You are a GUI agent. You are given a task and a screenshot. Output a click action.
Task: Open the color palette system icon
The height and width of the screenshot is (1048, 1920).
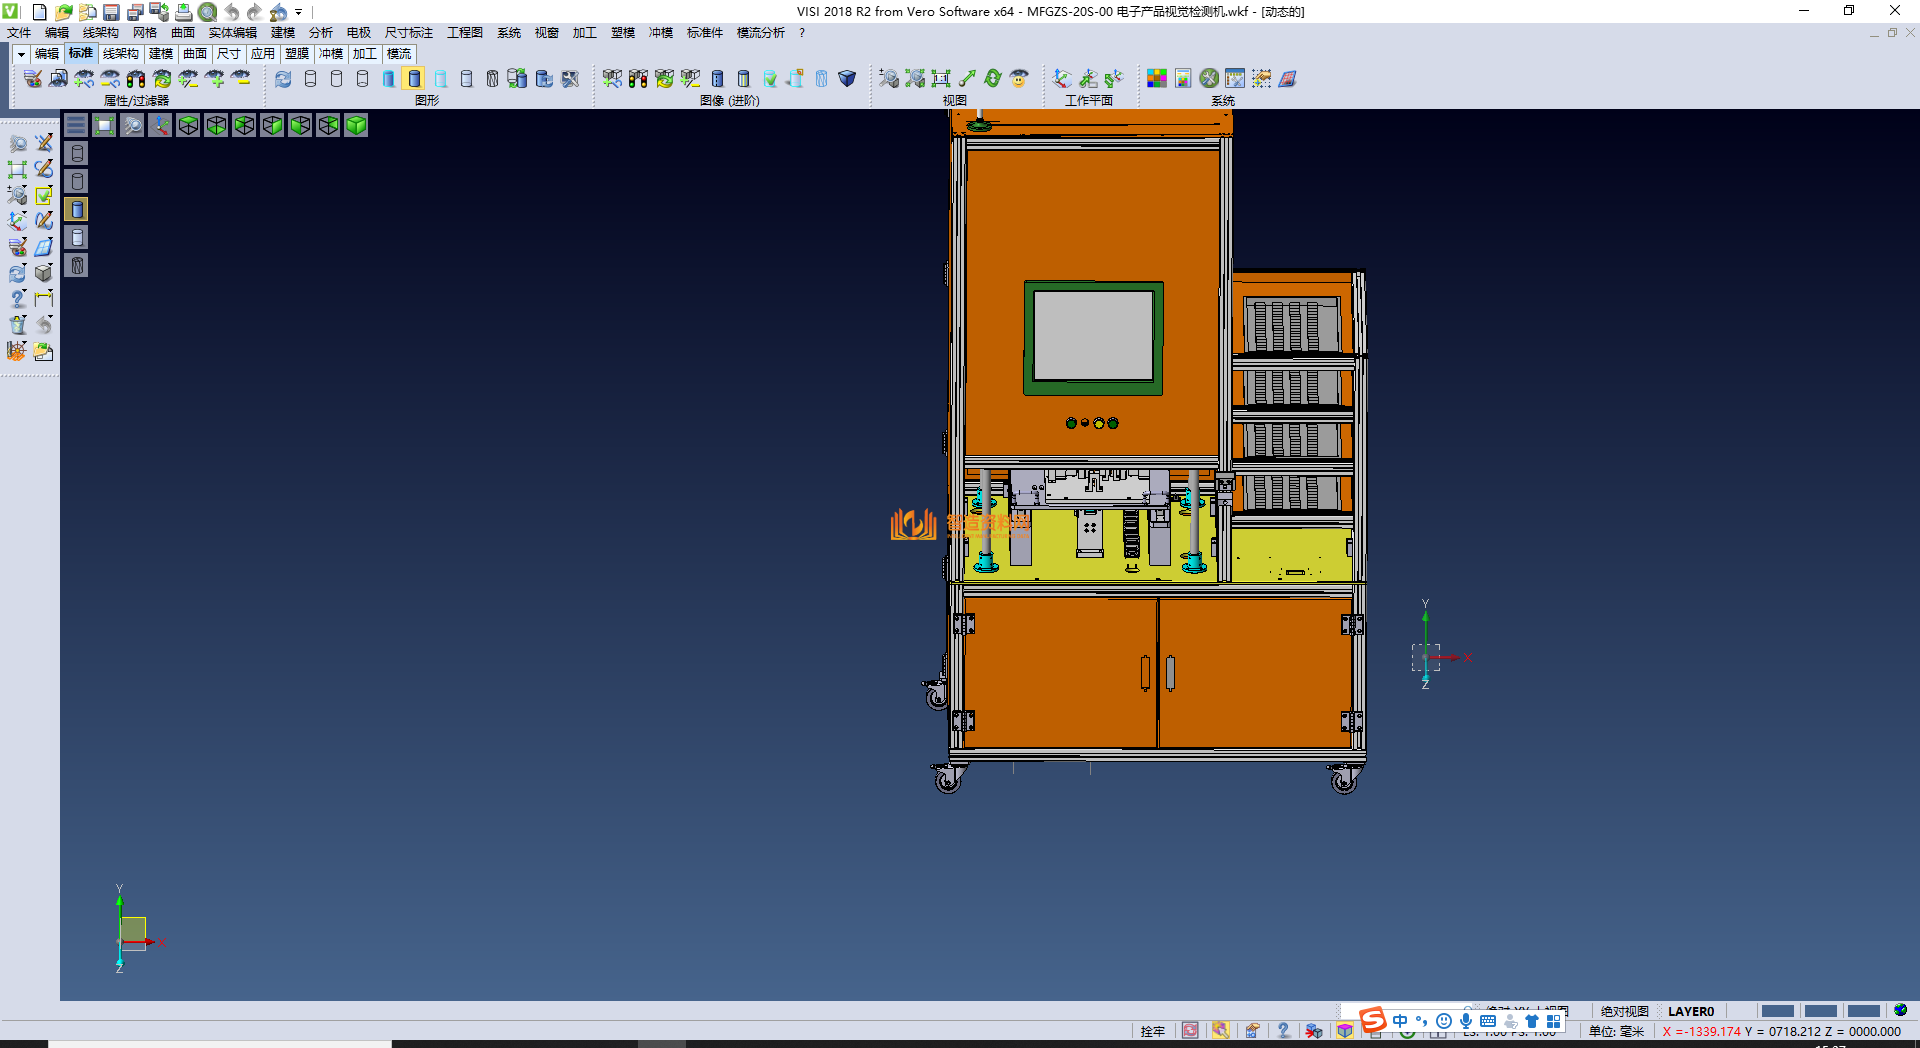click(x=1156, y=78)
